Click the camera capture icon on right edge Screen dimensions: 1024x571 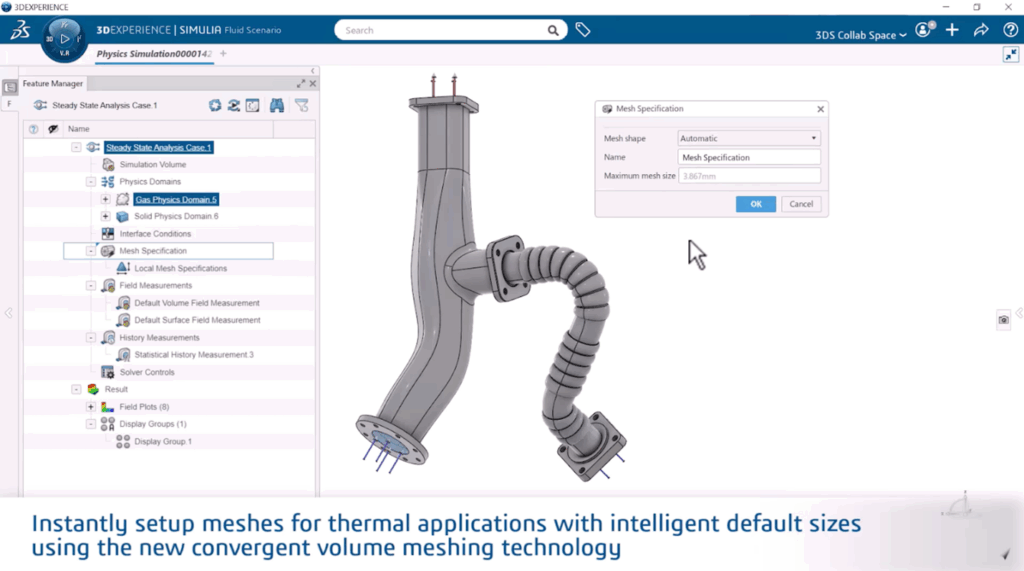click(1003, 320)
